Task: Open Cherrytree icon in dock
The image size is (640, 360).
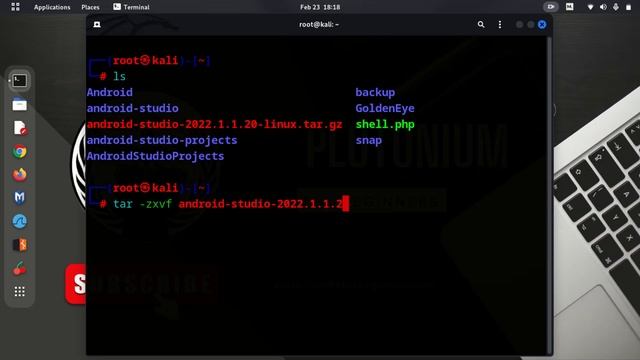Action: [19, 269]
